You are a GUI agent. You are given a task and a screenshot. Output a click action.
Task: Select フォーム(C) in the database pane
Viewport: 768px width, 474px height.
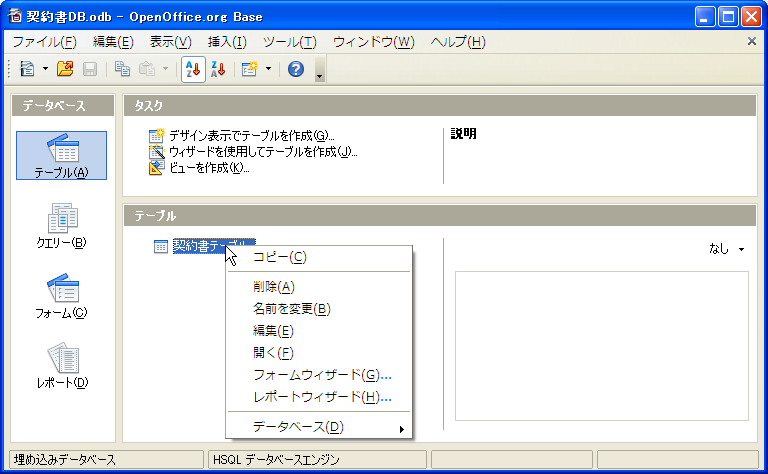click(61, 296)
